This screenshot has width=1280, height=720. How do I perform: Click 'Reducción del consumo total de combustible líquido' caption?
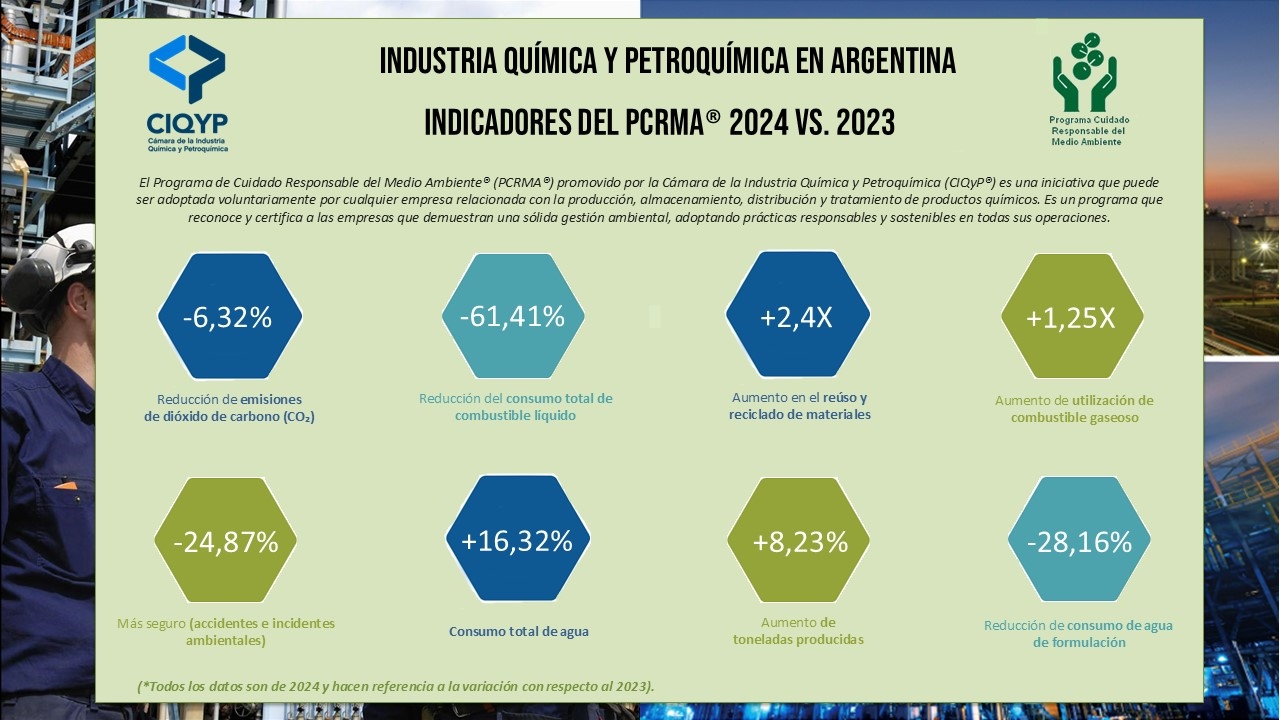pyautogui.click(x=515, y=406)
